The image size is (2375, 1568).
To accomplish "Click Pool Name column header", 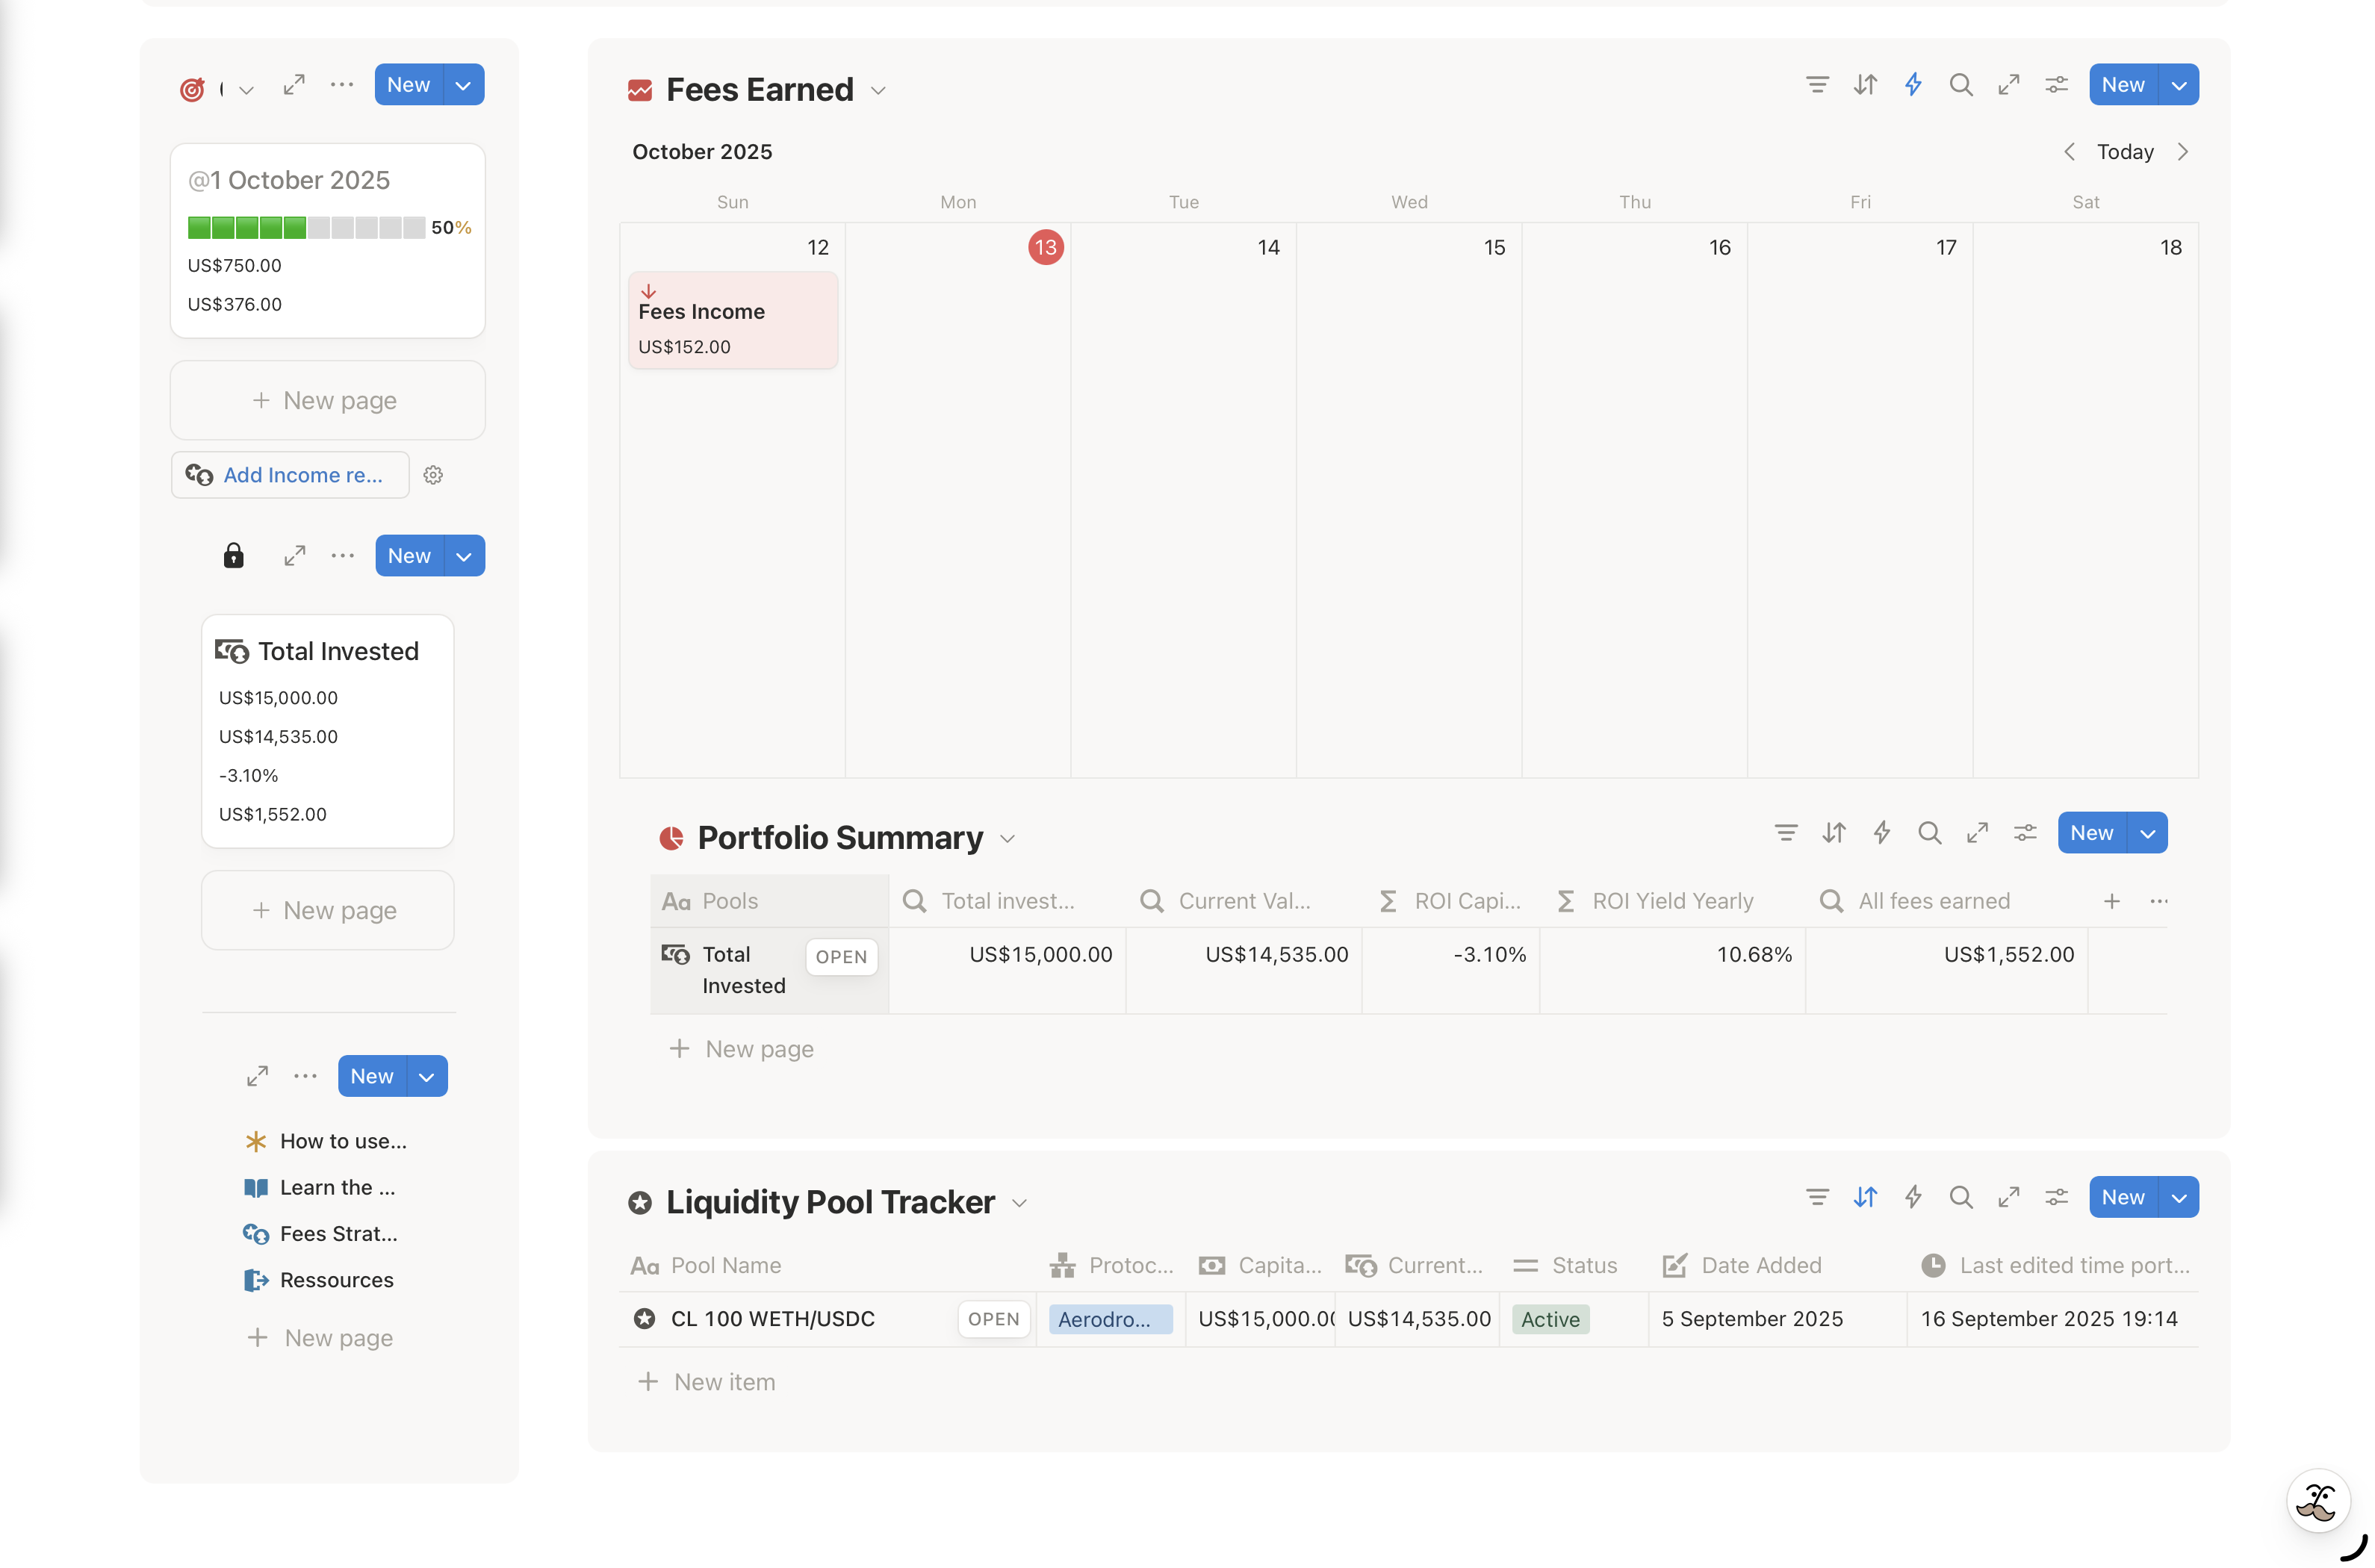I will click(828, 1265).
